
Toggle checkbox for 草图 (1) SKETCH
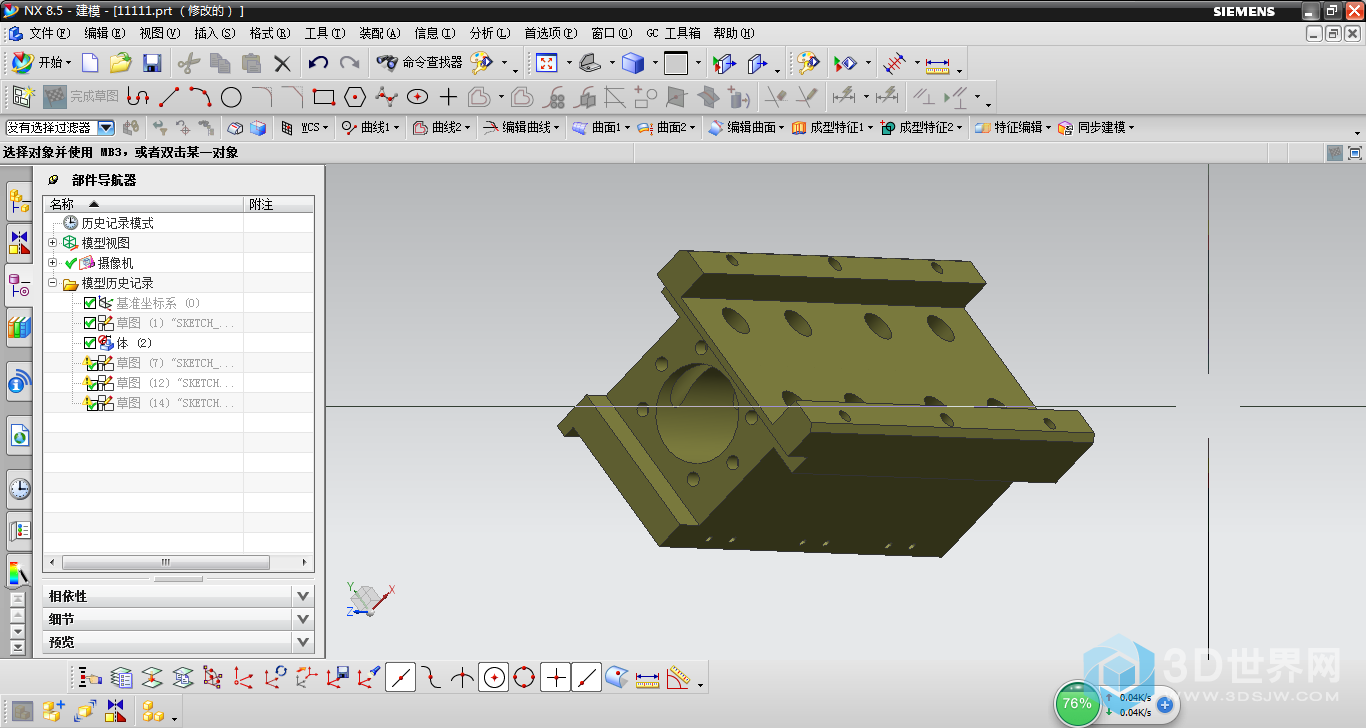point(90,323)
